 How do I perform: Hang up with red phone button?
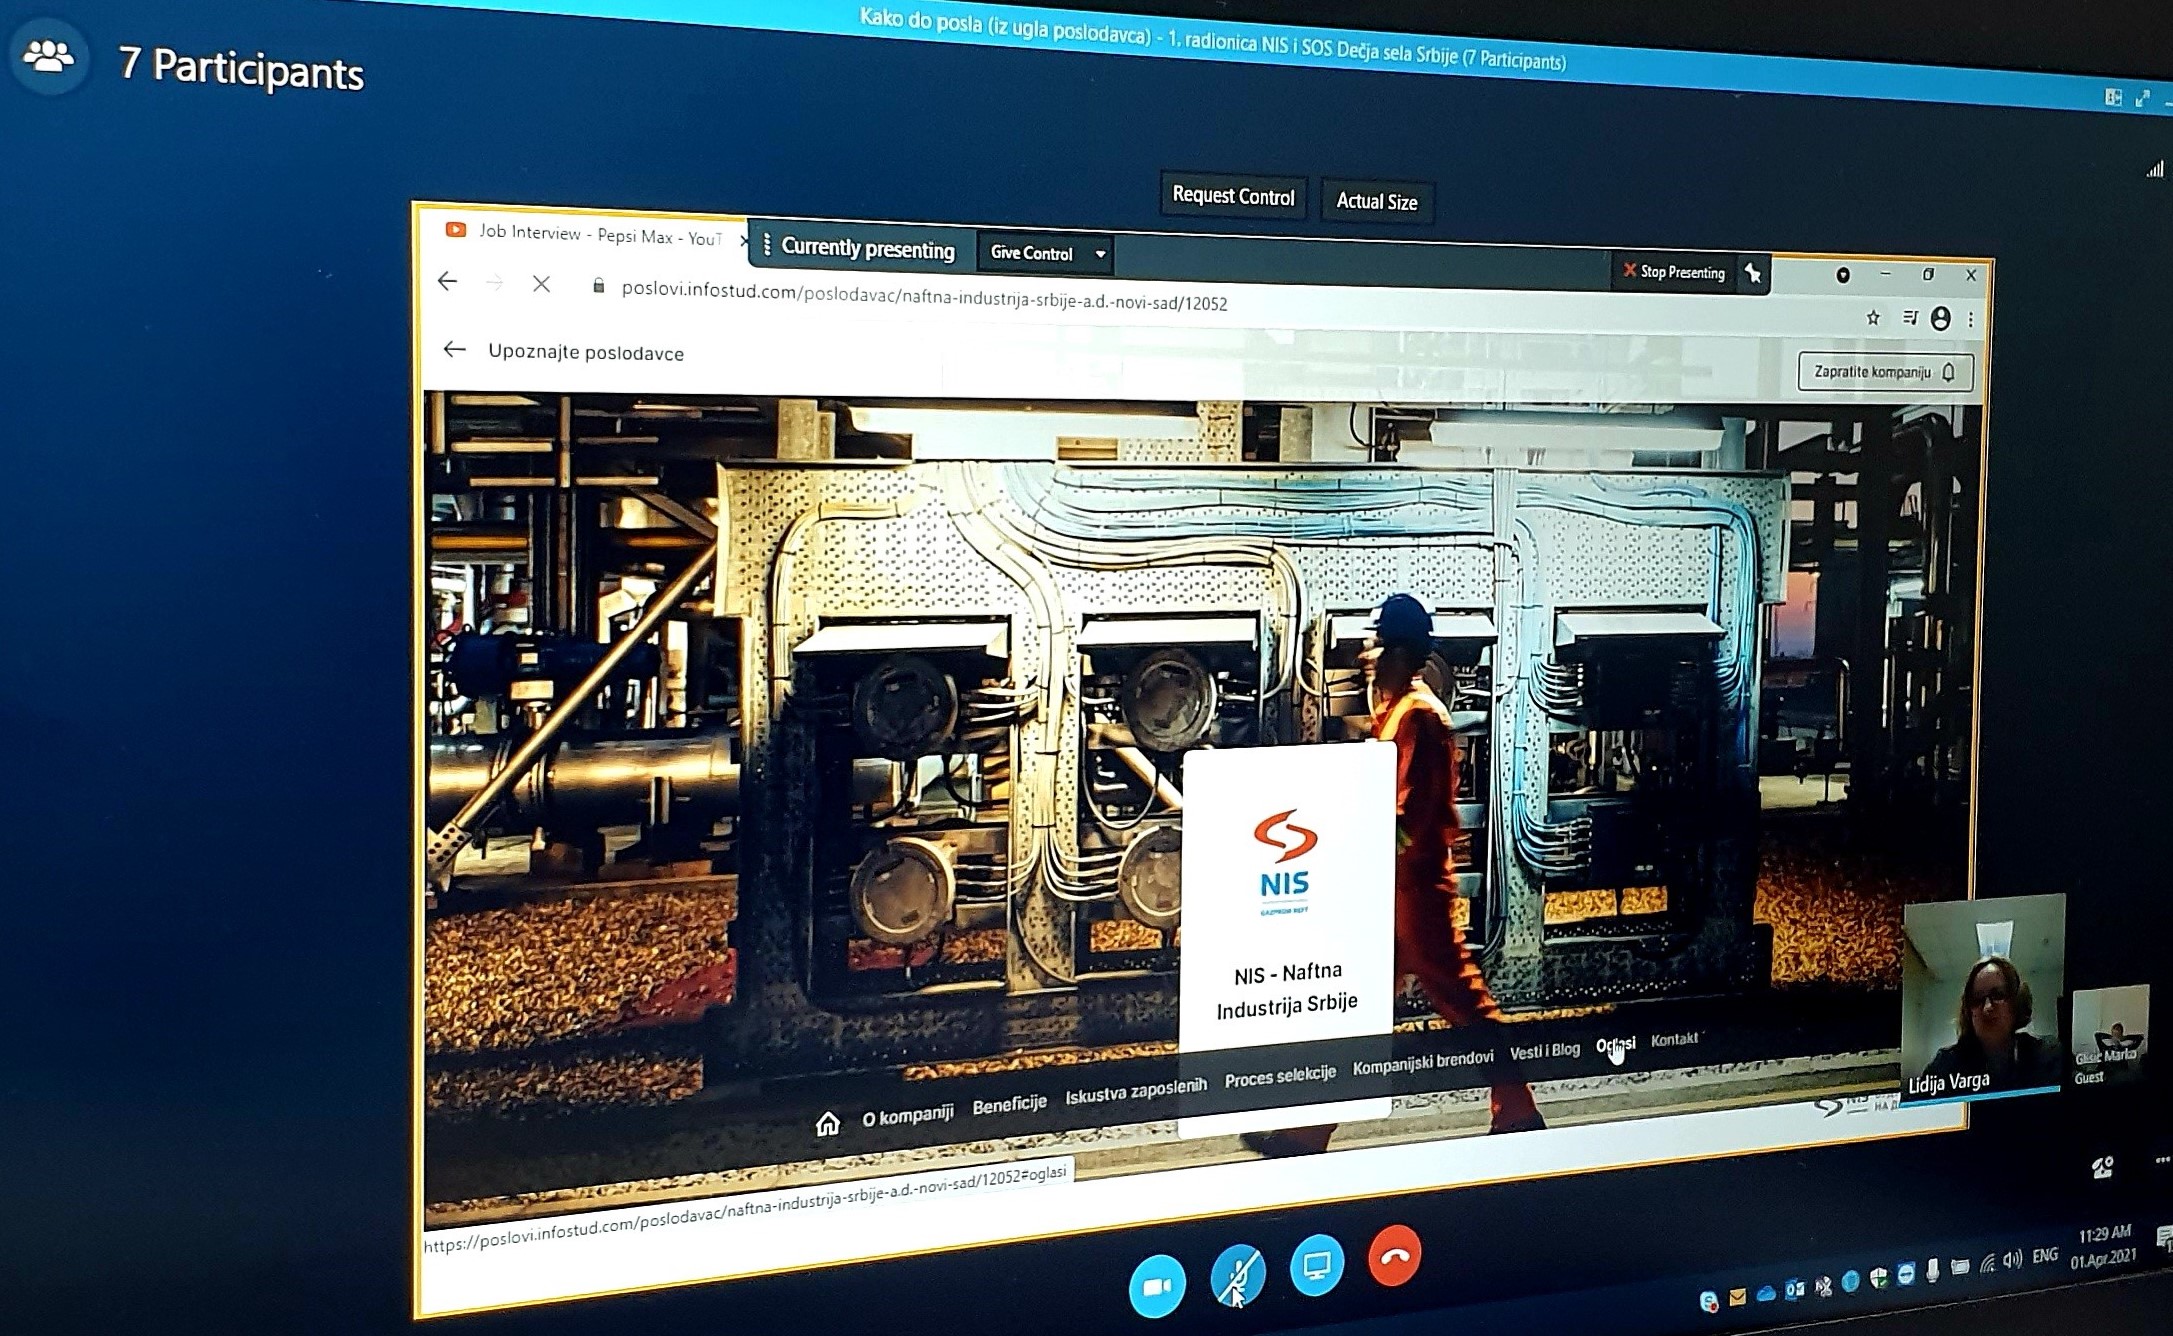[x=1394, y=1256]
